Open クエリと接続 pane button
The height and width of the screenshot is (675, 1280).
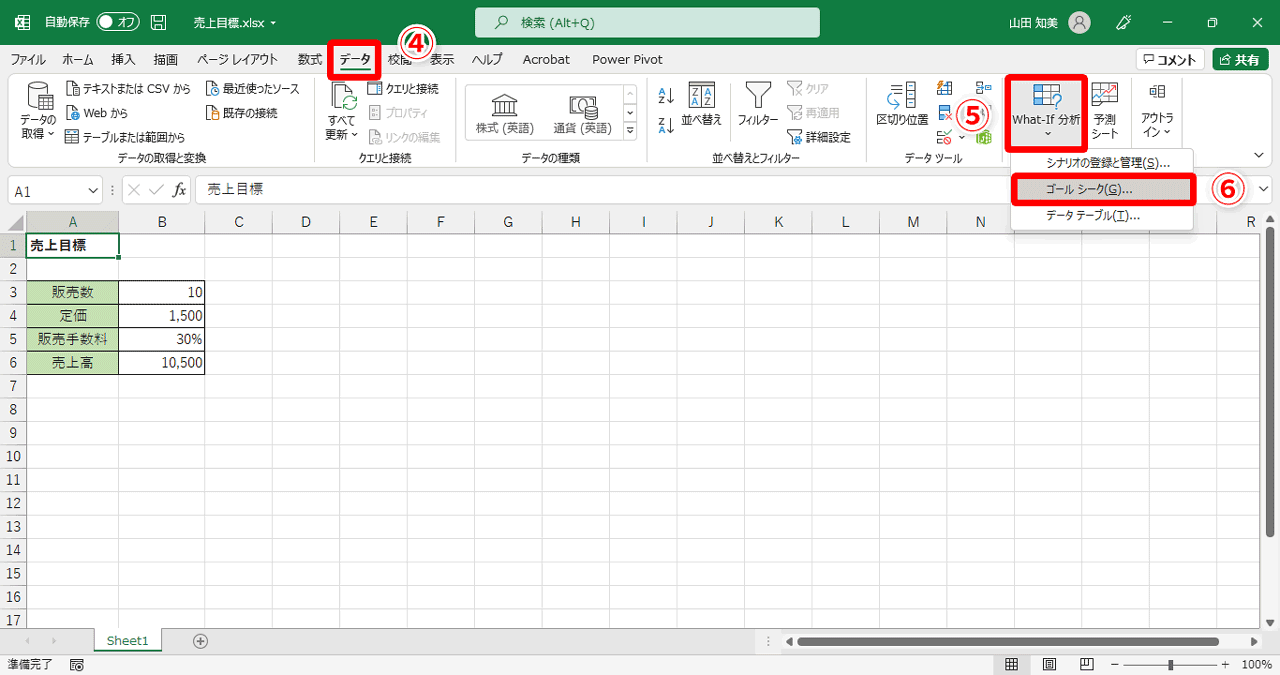pos(403,89)
